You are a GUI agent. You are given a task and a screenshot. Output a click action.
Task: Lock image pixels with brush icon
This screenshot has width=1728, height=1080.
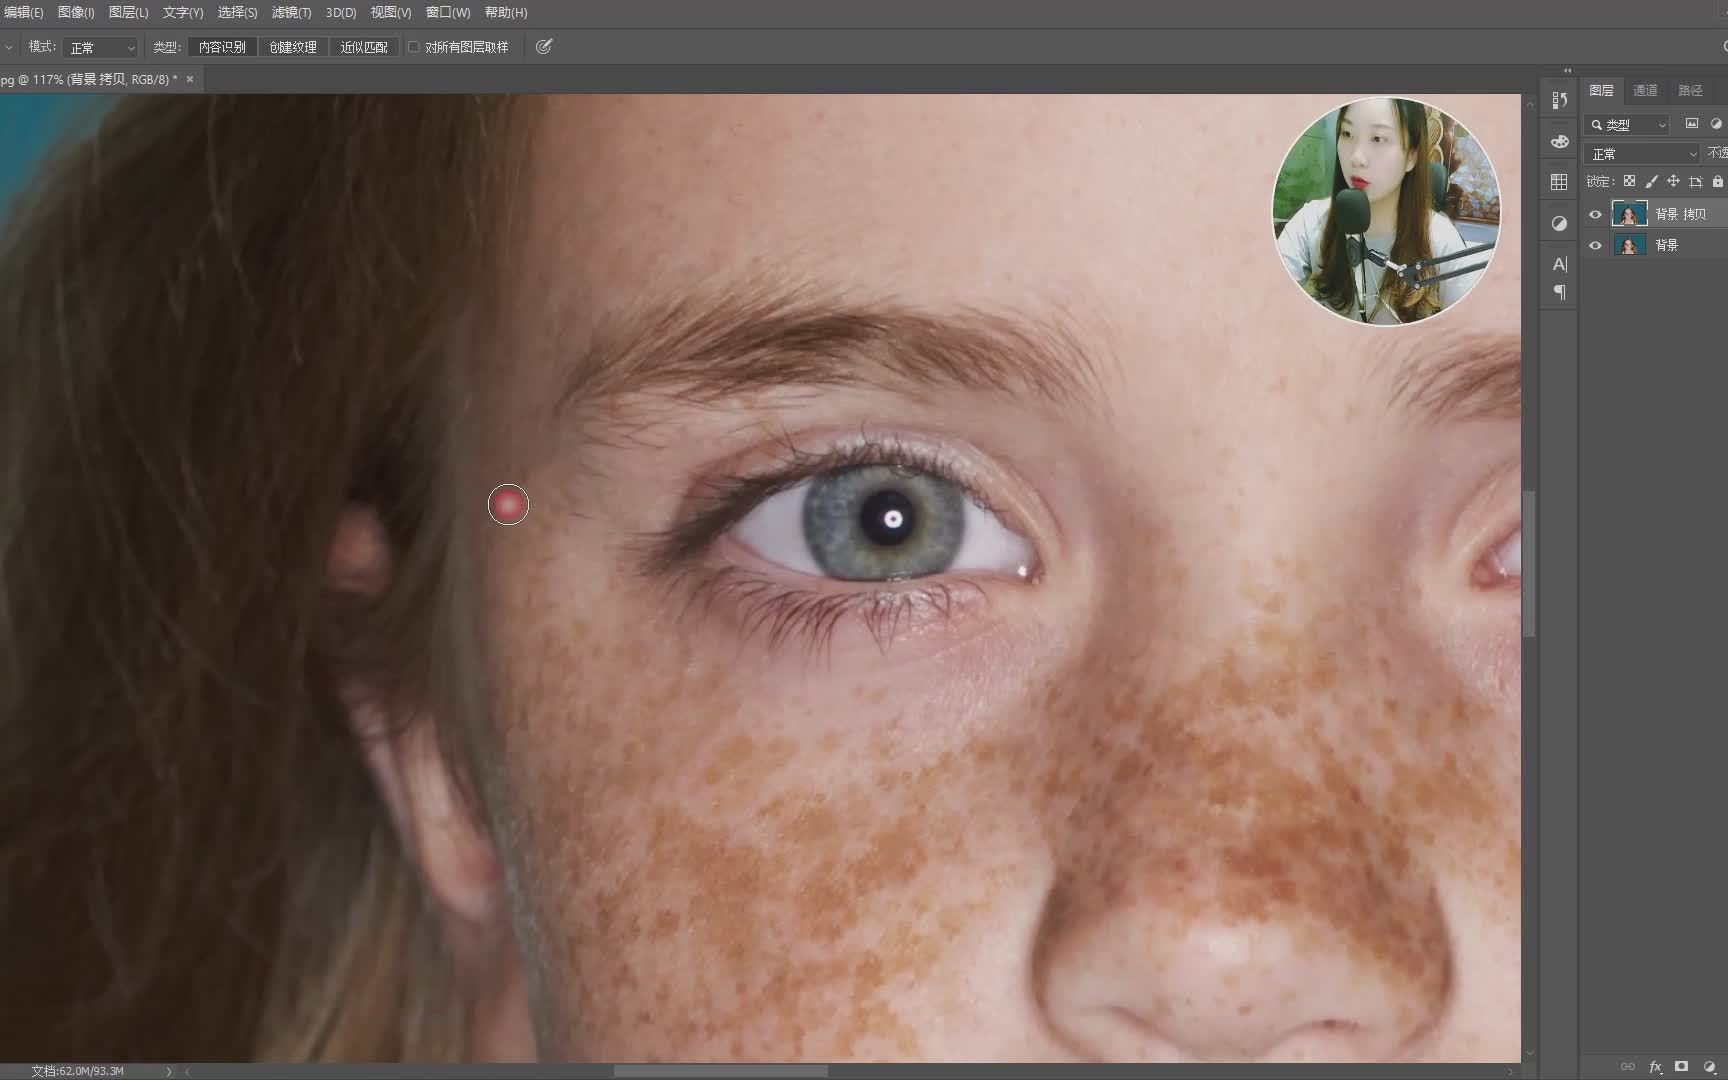click(x=1651, y=182)
